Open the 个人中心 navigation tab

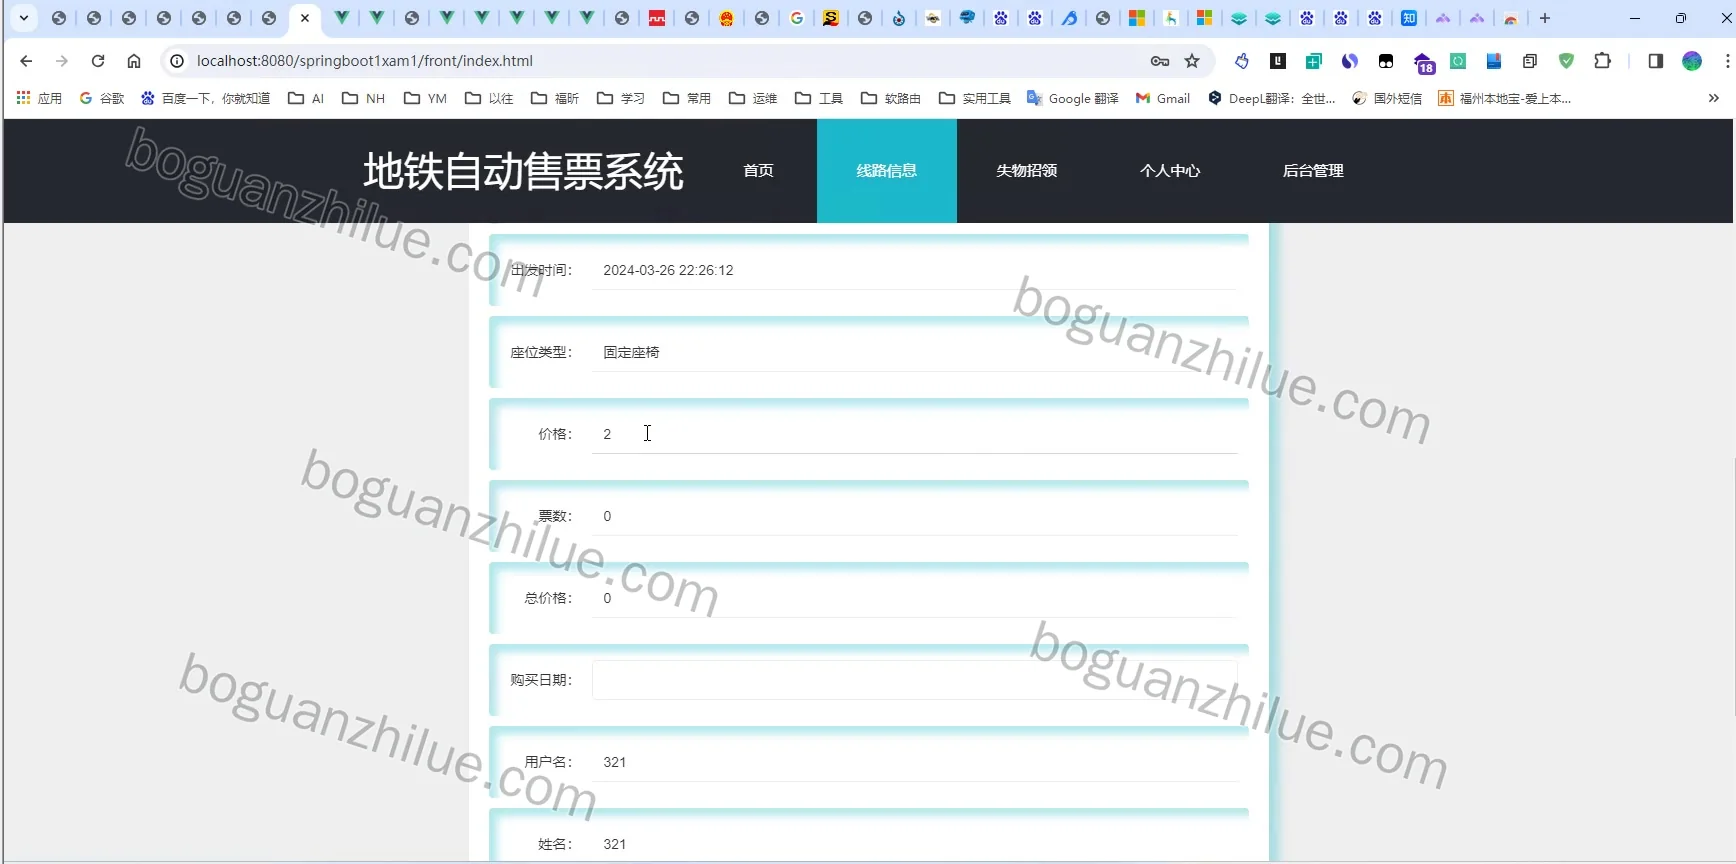coord(1170,171)
